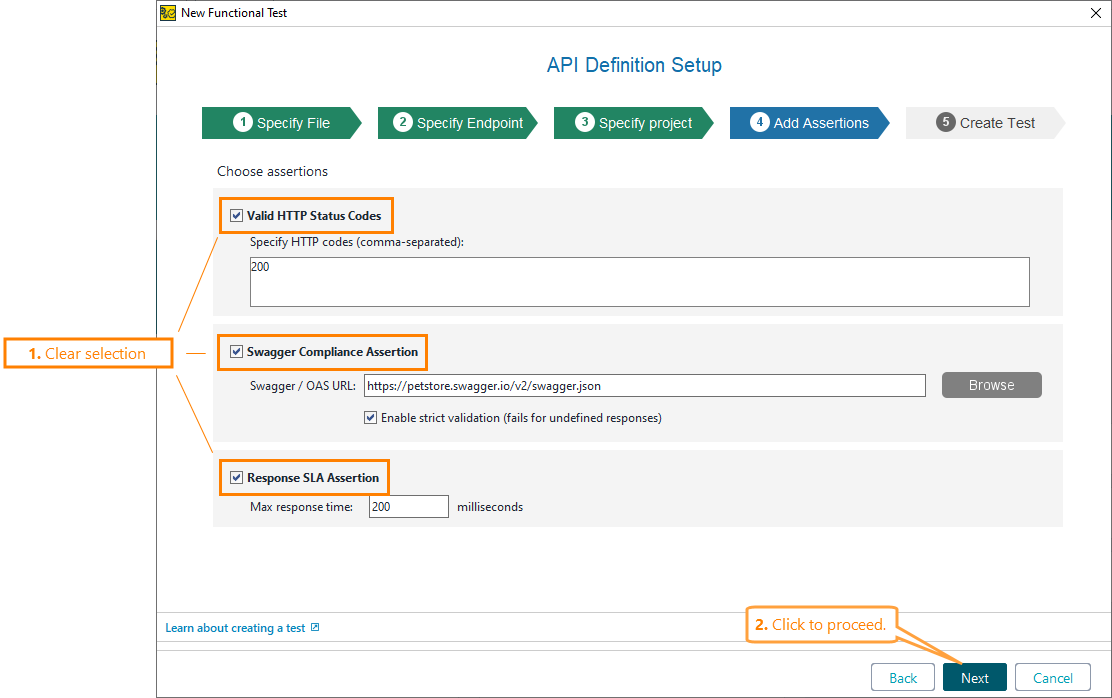Click Next to proceed
The image size is (1112, 698).
click(974, 677)
